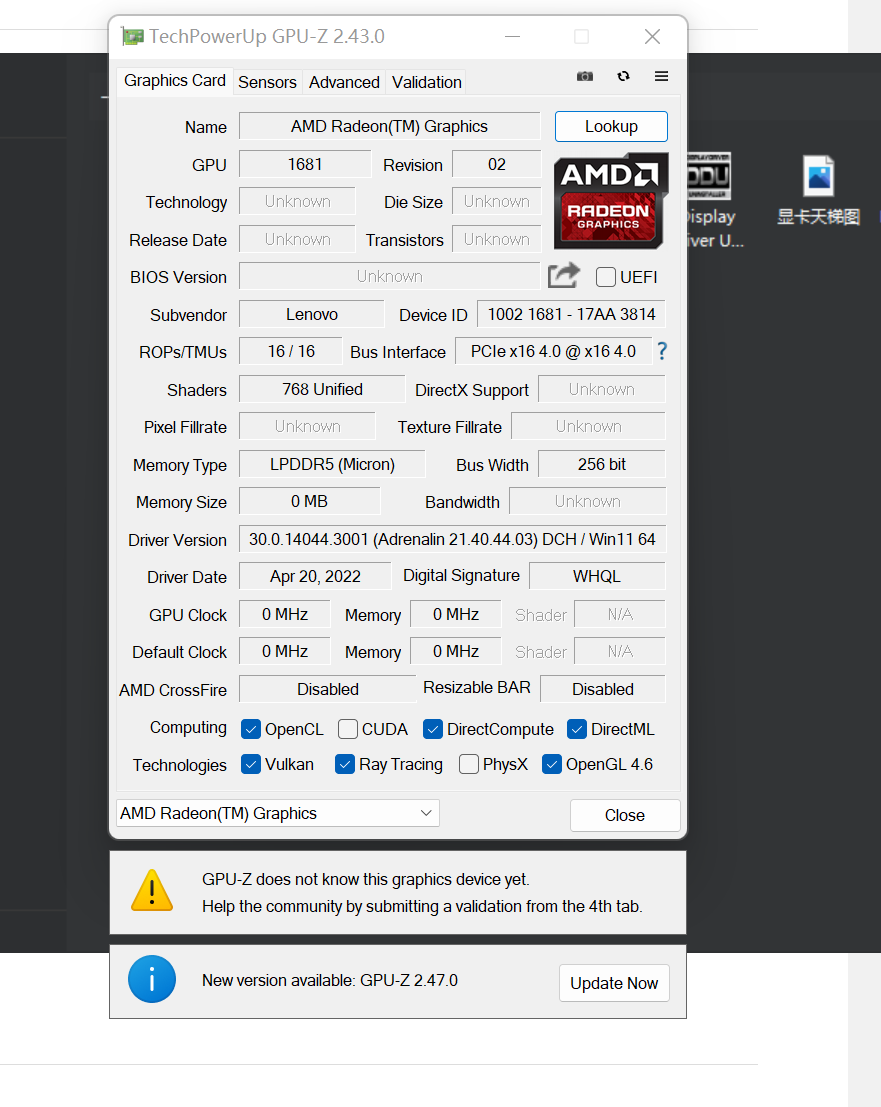Click the yellow warning icon
The height and width of the screenshot is (1107, 881).
point(152,891)
